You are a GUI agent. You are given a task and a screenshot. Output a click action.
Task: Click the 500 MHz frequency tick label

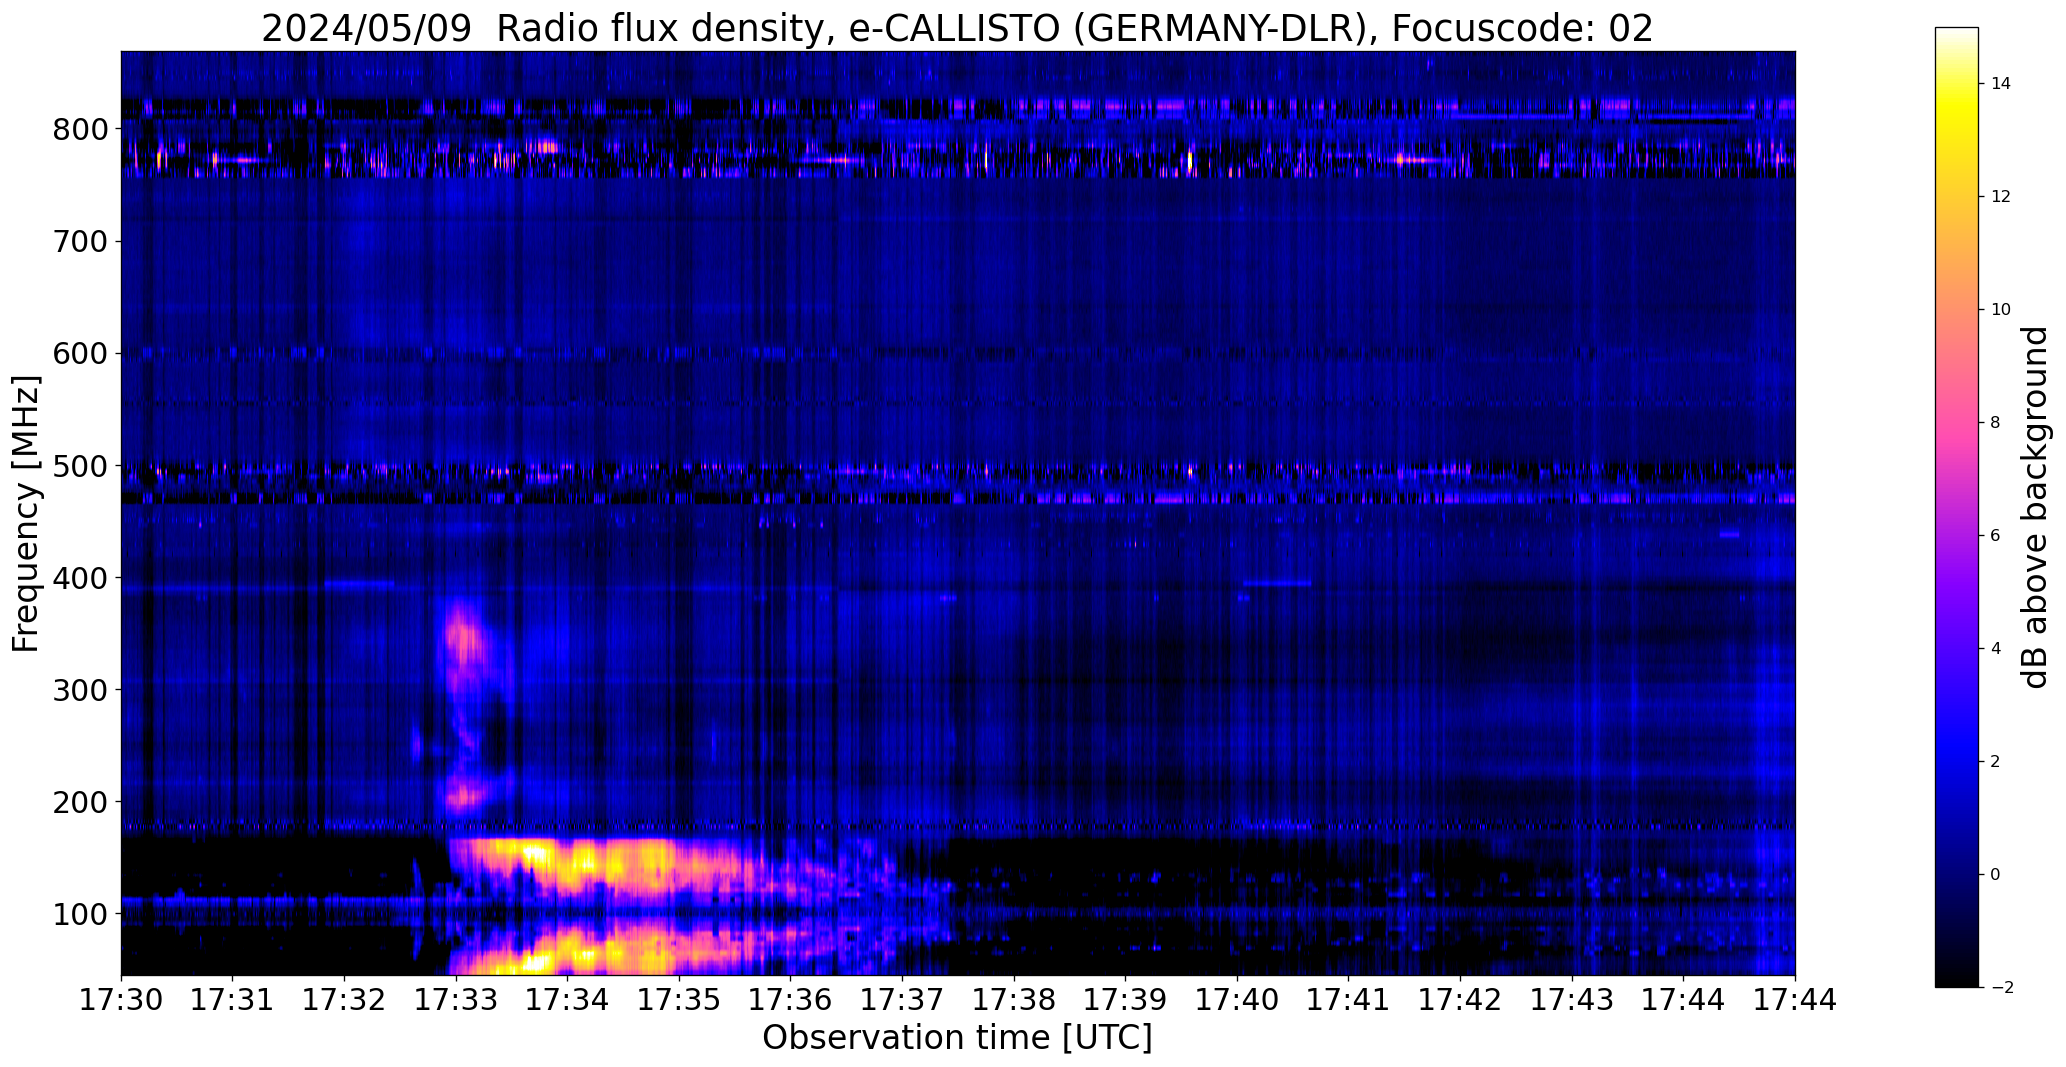click(x=79, y=467)
